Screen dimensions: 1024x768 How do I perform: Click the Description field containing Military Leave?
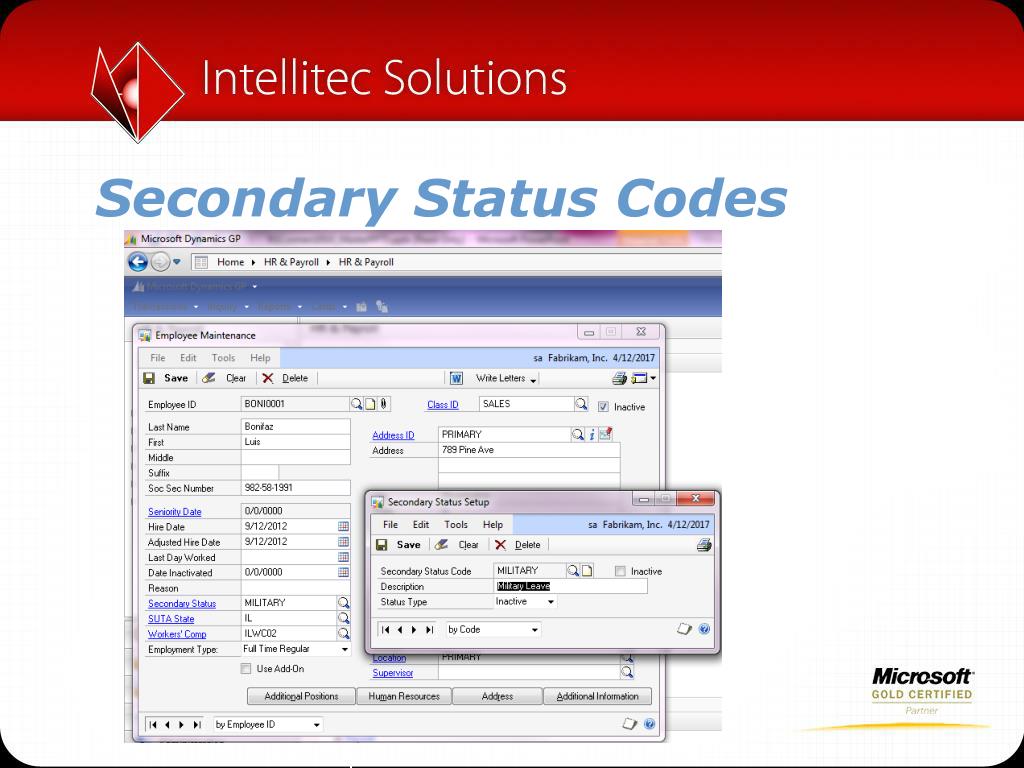click(x=569, y=586)
